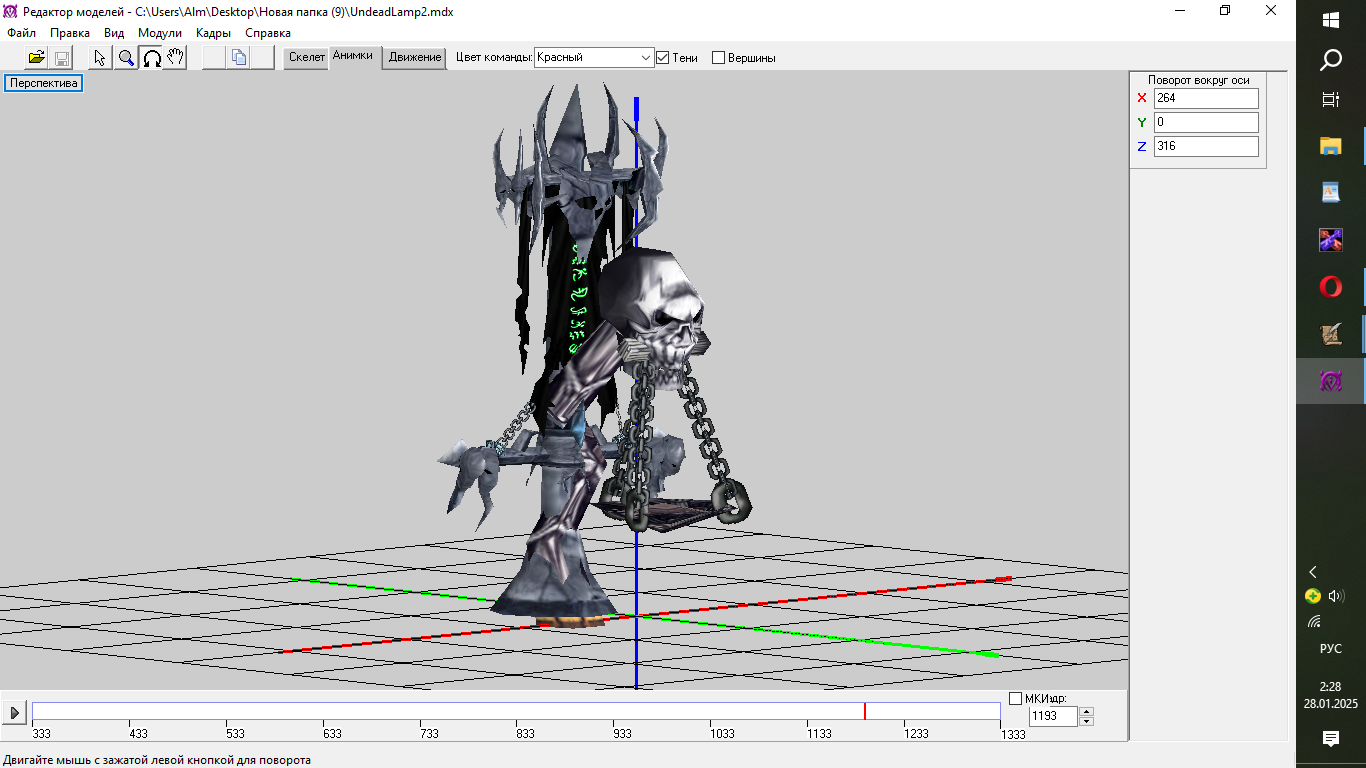Toggle the Тени shadows checkbox
1366x768 pixels.
(x=662, y=58)
